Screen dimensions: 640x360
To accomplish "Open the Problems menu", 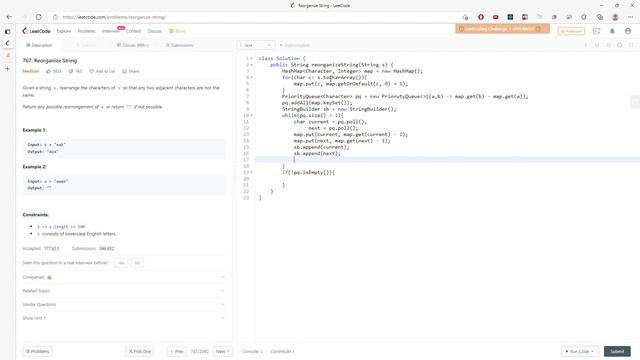I will (86, 31).
